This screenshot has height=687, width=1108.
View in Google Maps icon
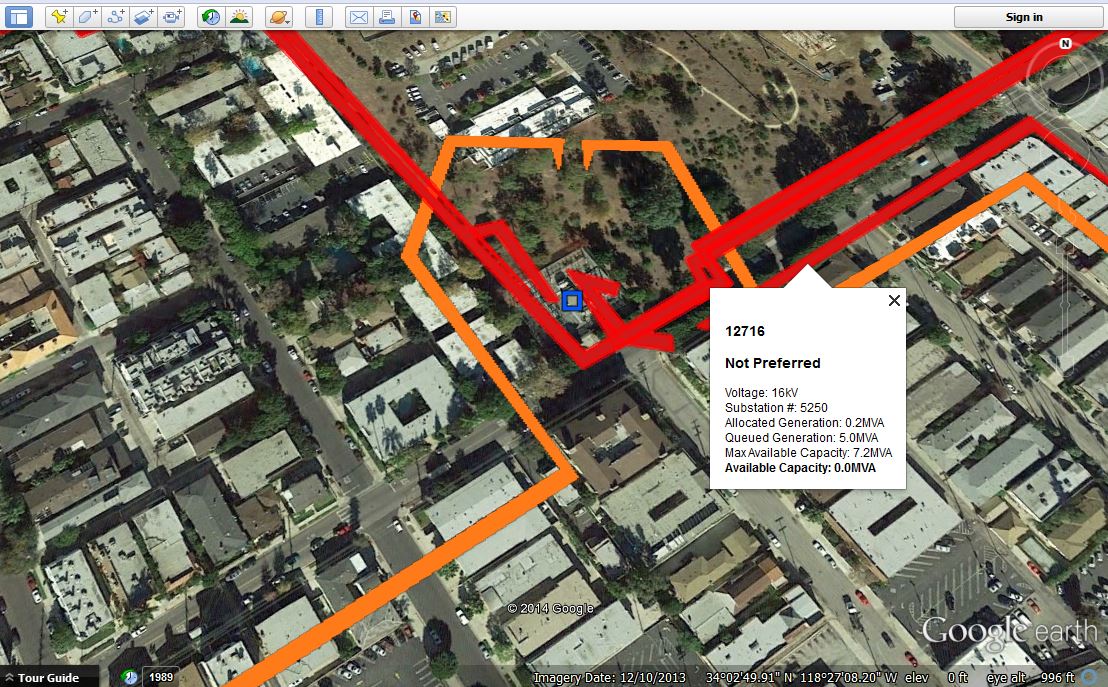(x=415, y=17)
